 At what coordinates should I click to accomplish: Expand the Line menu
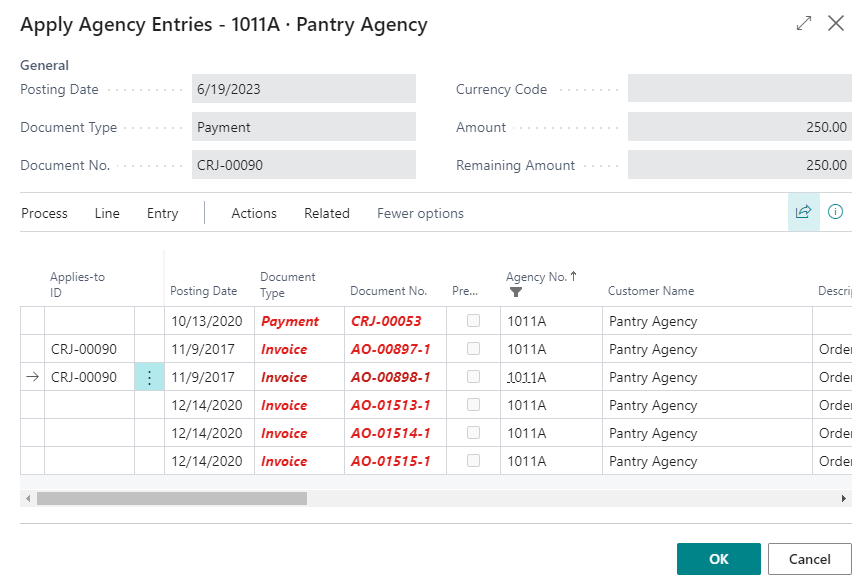[x=107, y=213]
